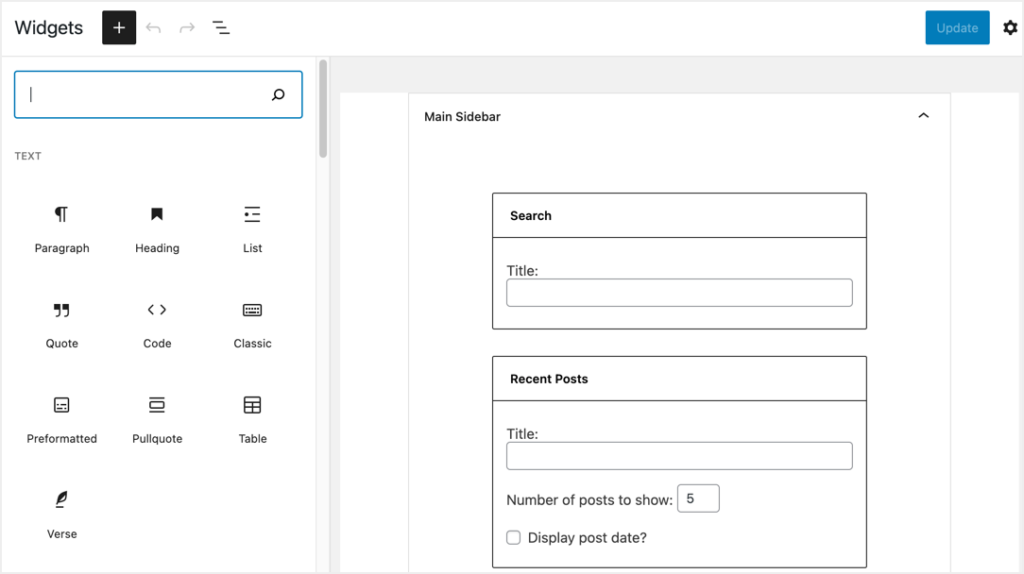Add a Table block
The height and width of the screenshot is (574, 1024).
point(252,419)
